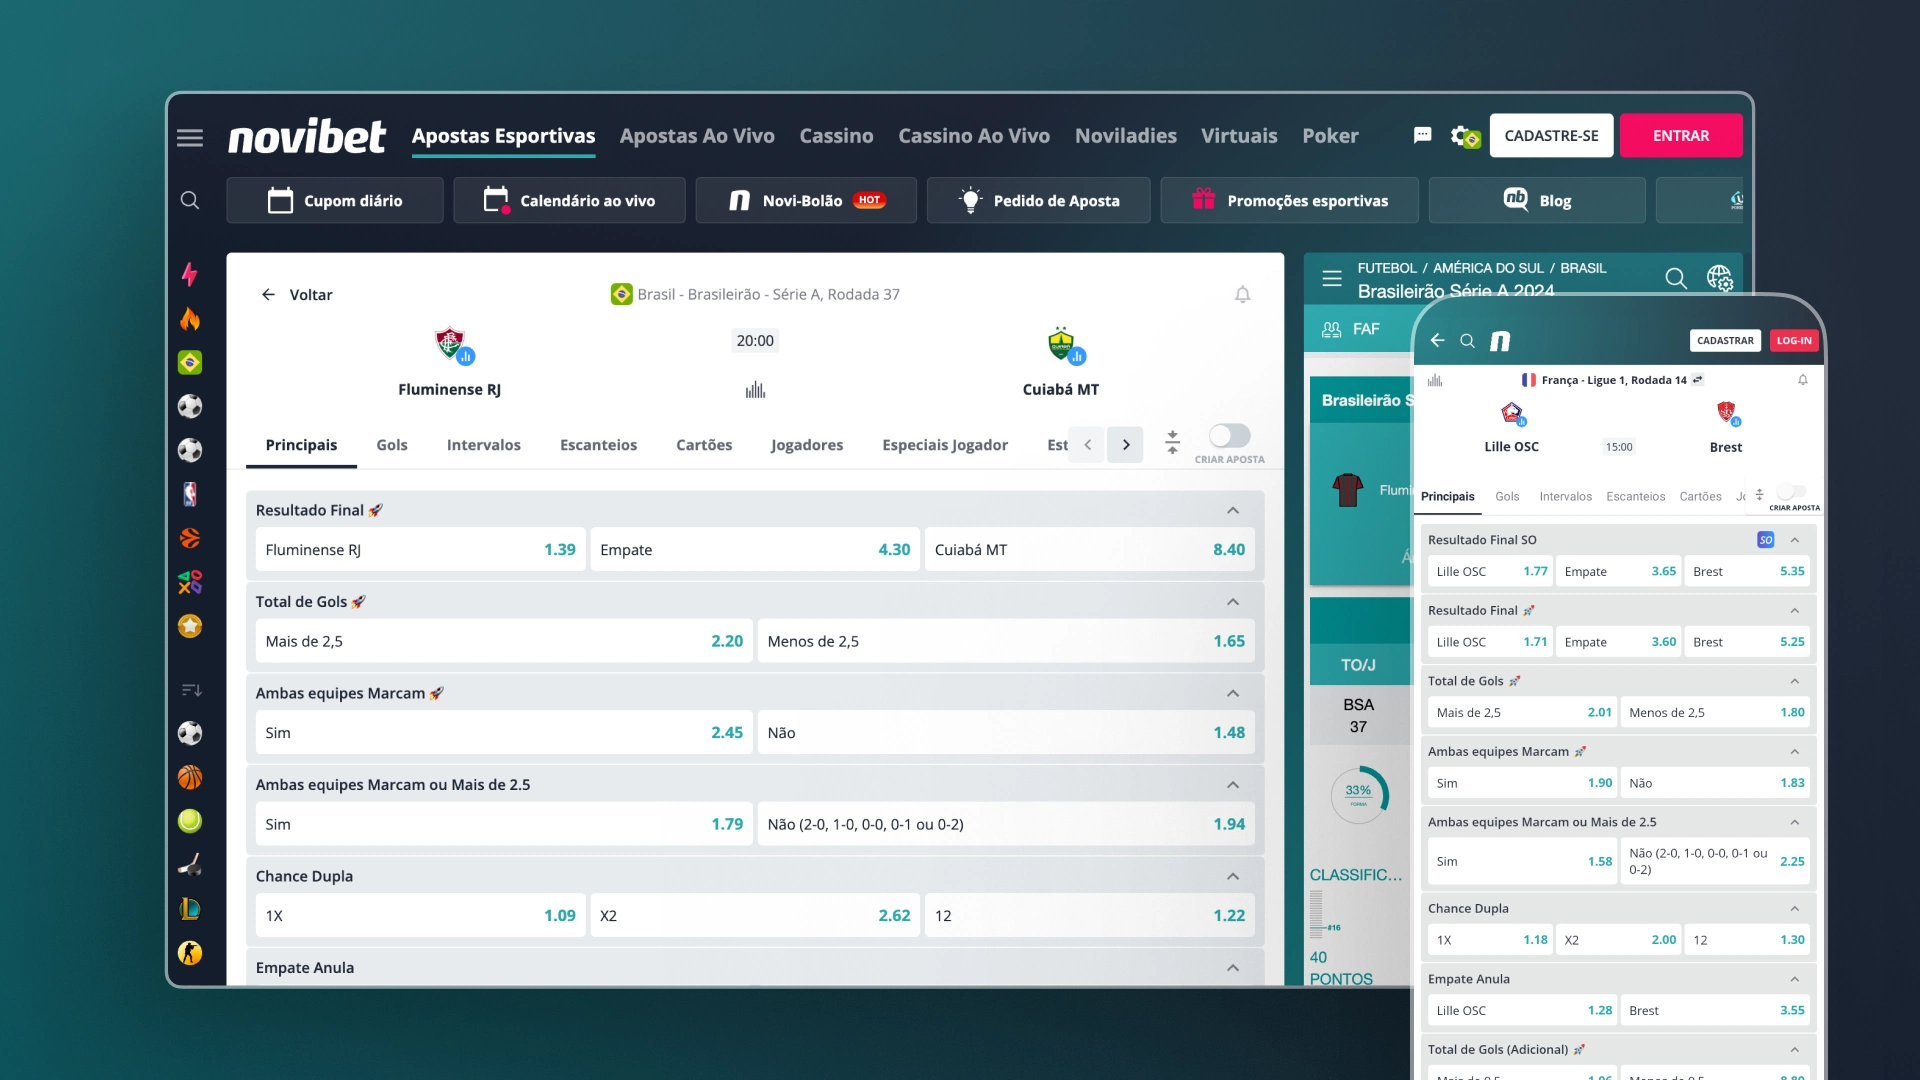
Task: Select X2 odds 2.62 in Chance Dupla
Action: [x=755, y=916]
